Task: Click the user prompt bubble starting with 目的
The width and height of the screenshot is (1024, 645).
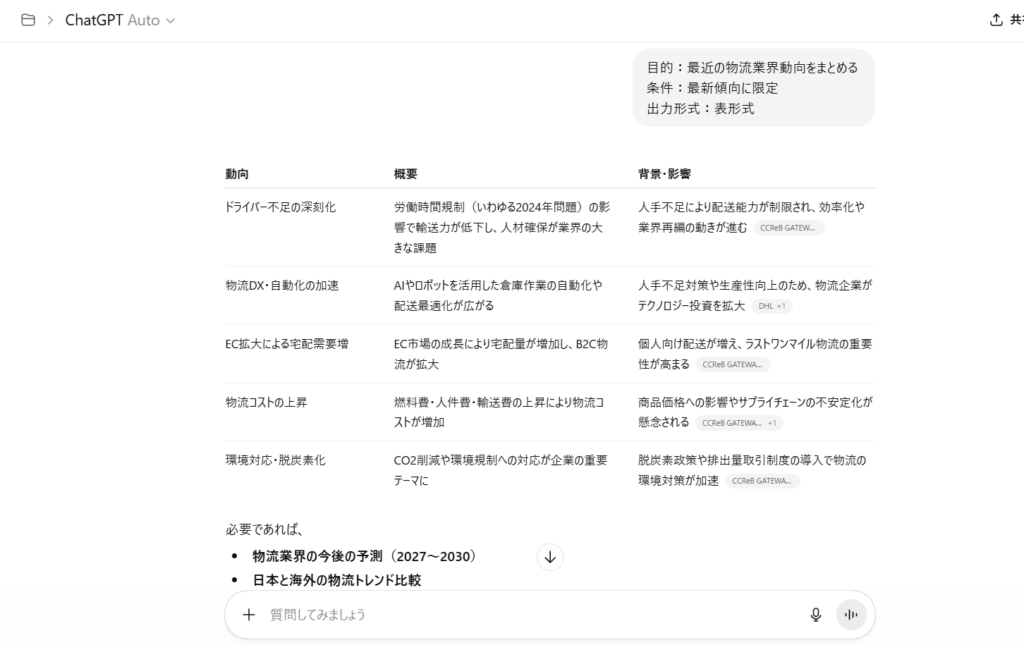Action: [752, 88]
